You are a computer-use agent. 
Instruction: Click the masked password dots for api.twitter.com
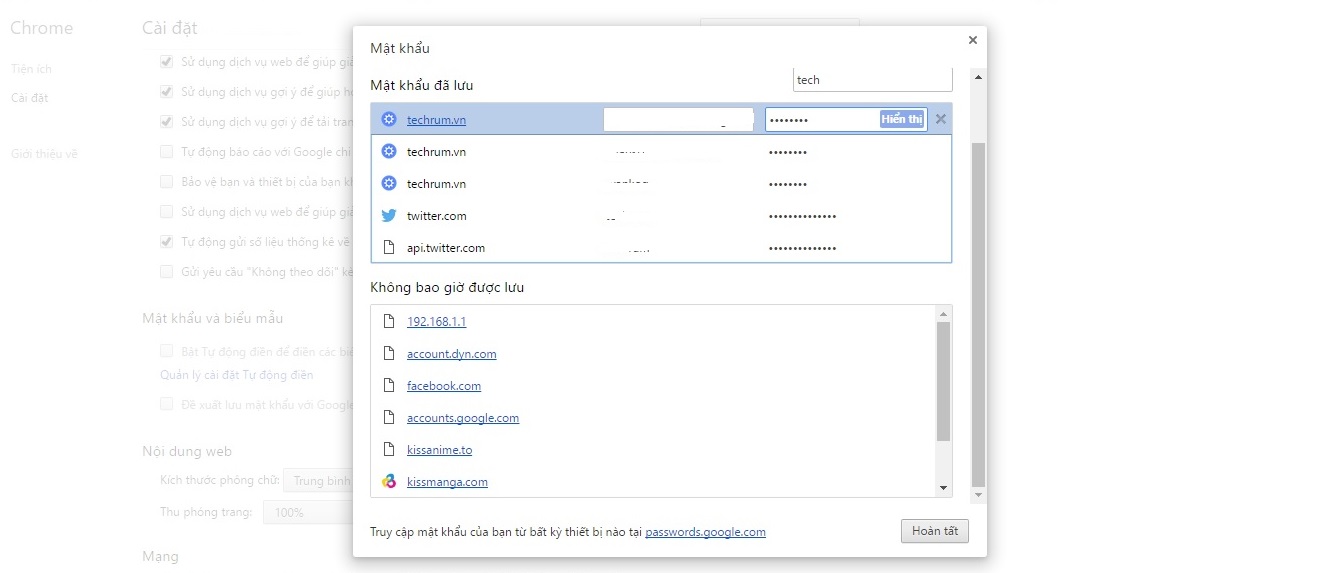[802, 248]
